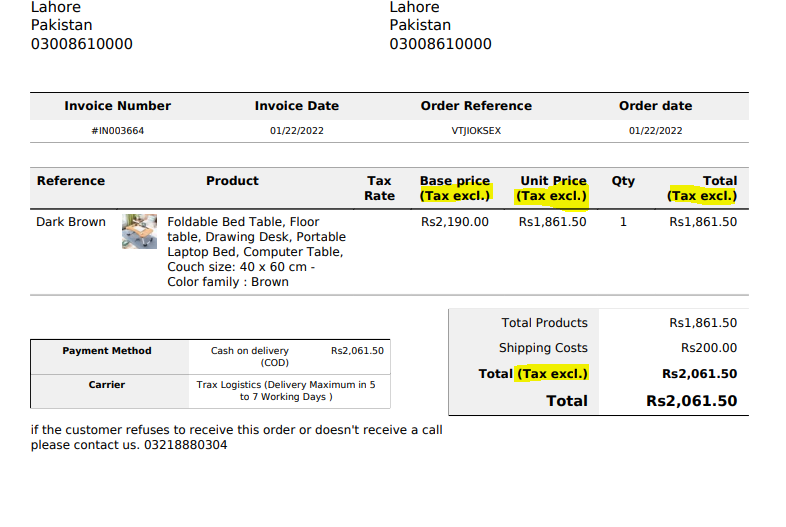Click the Qty column header

point(623,181)
